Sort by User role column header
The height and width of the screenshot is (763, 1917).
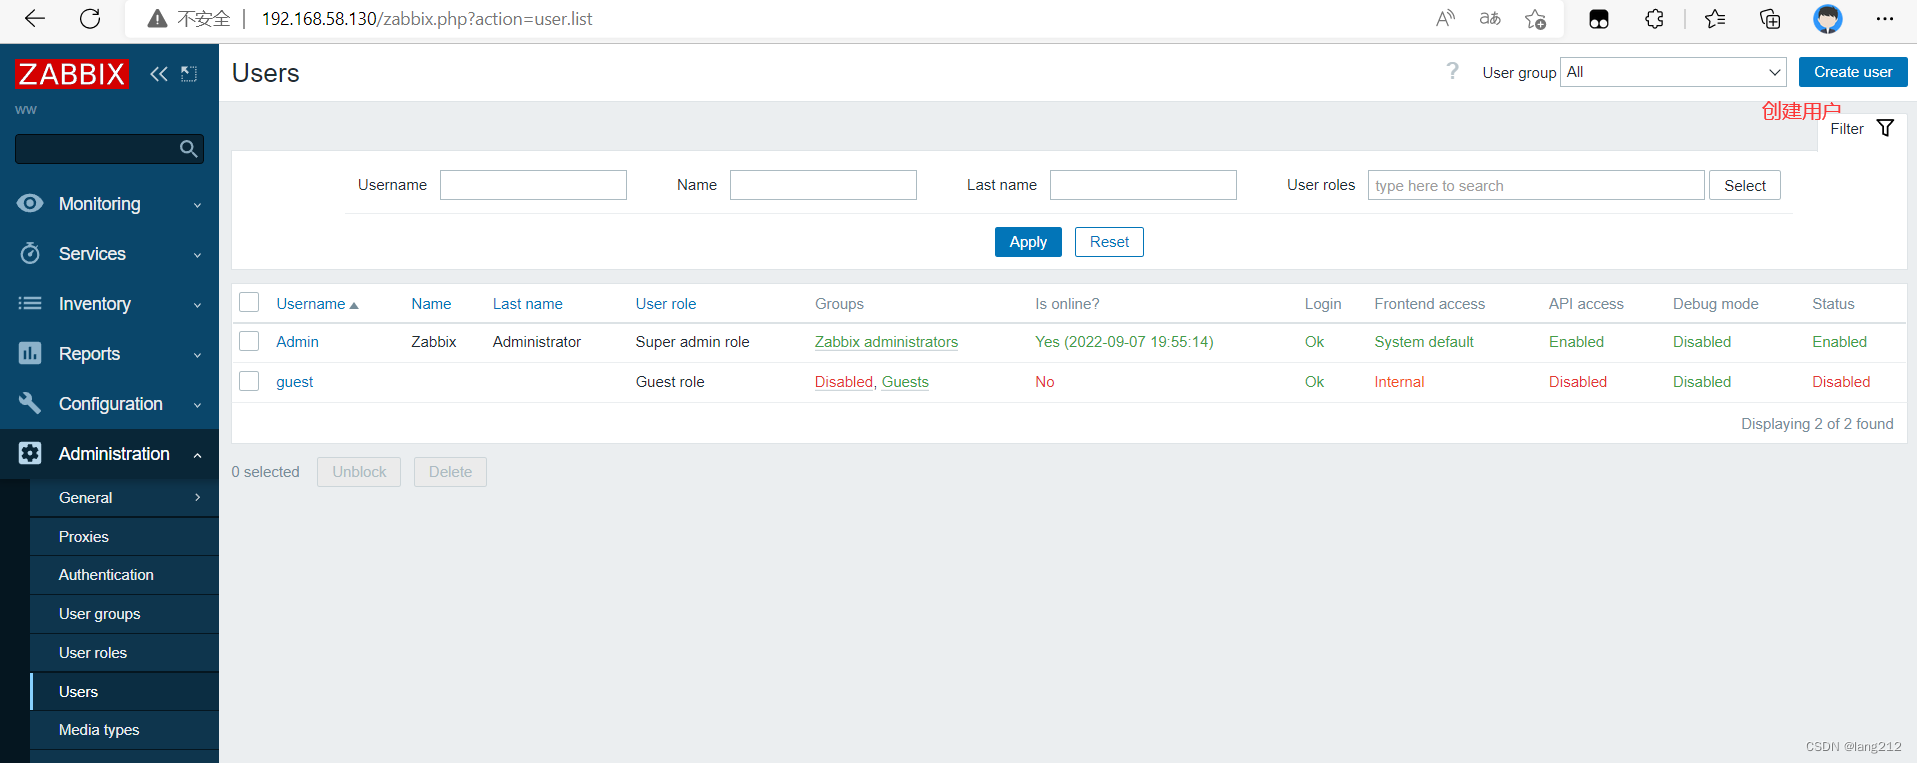point(666,304)
